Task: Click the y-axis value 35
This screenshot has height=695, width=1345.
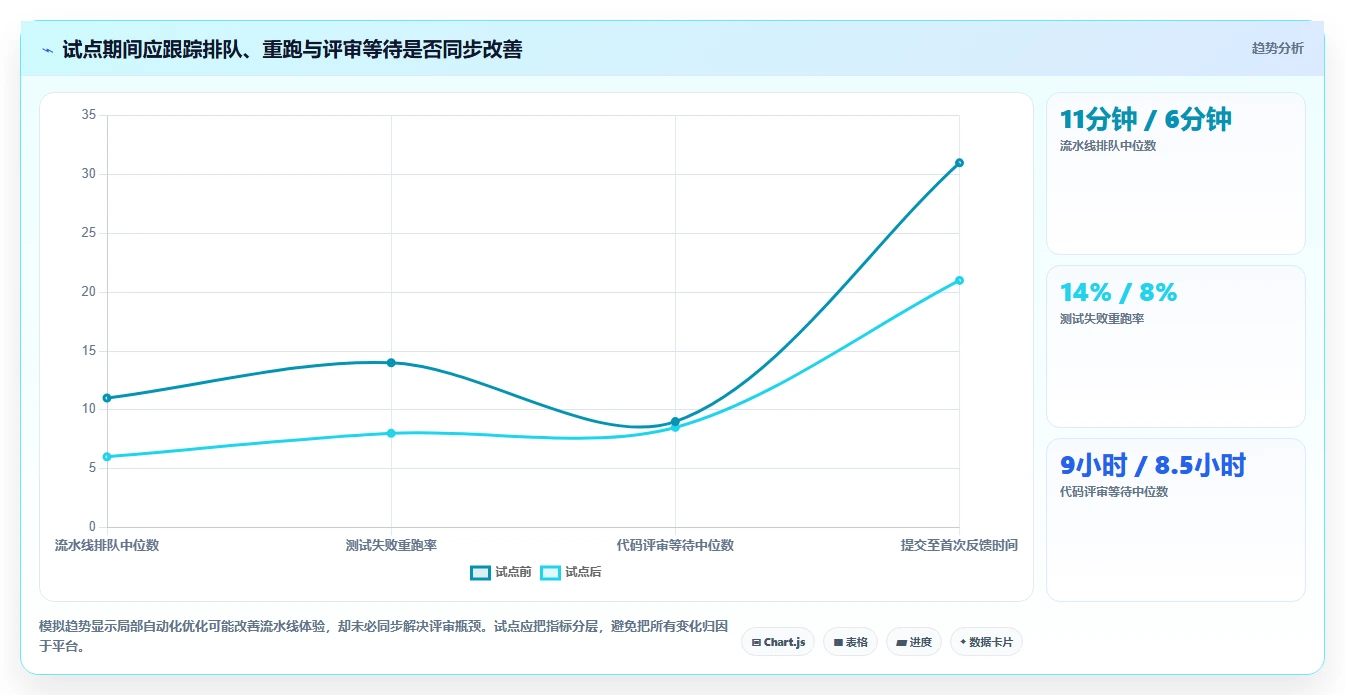Action: (x=88, y=115)
